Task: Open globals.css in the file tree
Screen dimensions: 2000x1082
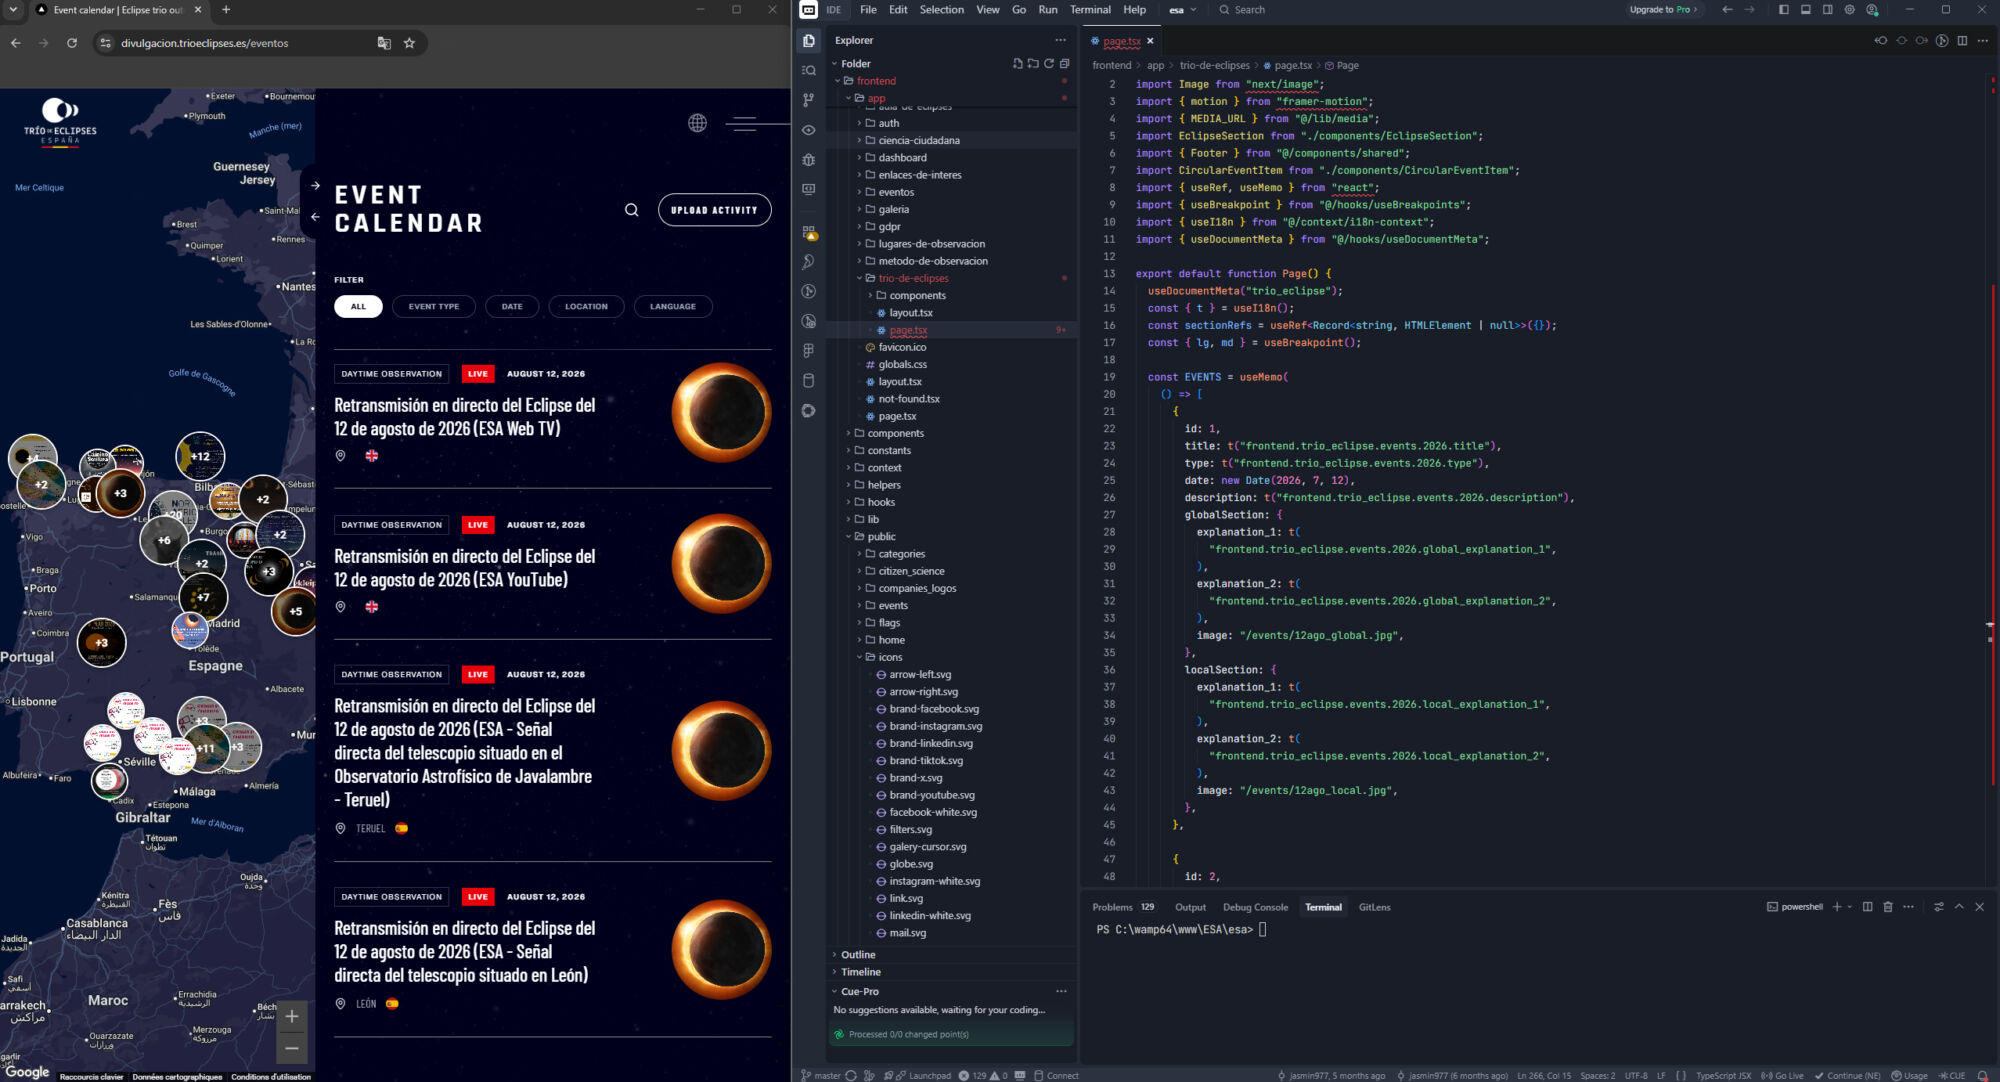Action: 902,364
